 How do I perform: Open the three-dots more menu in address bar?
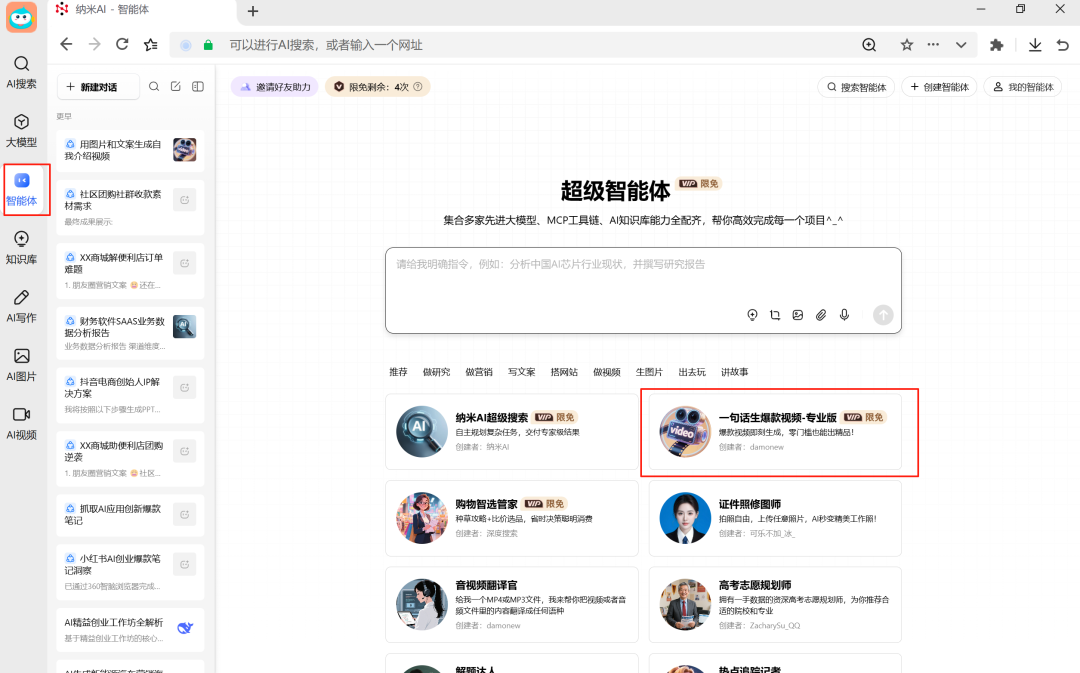click(x=933, y=45)
